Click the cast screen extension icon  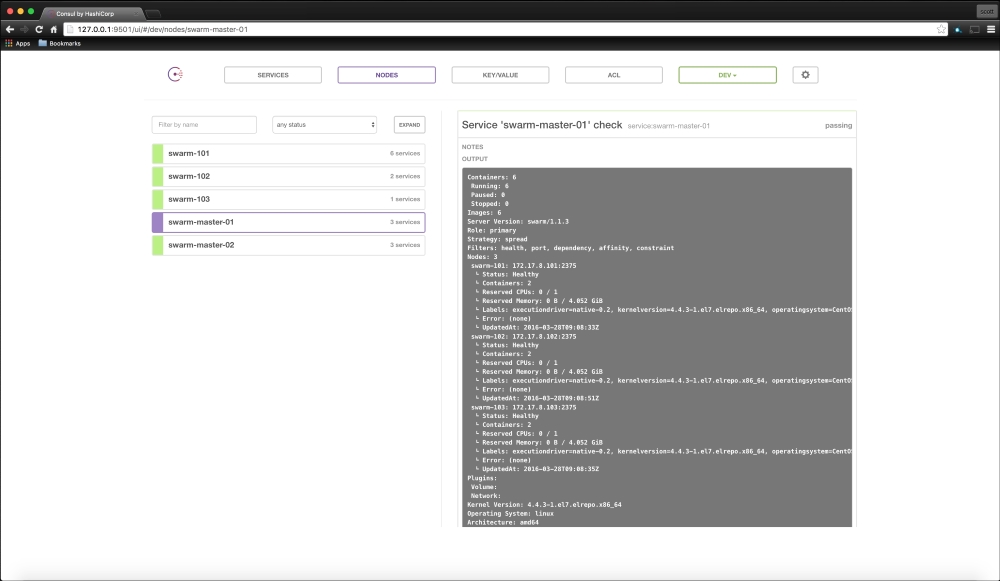973,29
